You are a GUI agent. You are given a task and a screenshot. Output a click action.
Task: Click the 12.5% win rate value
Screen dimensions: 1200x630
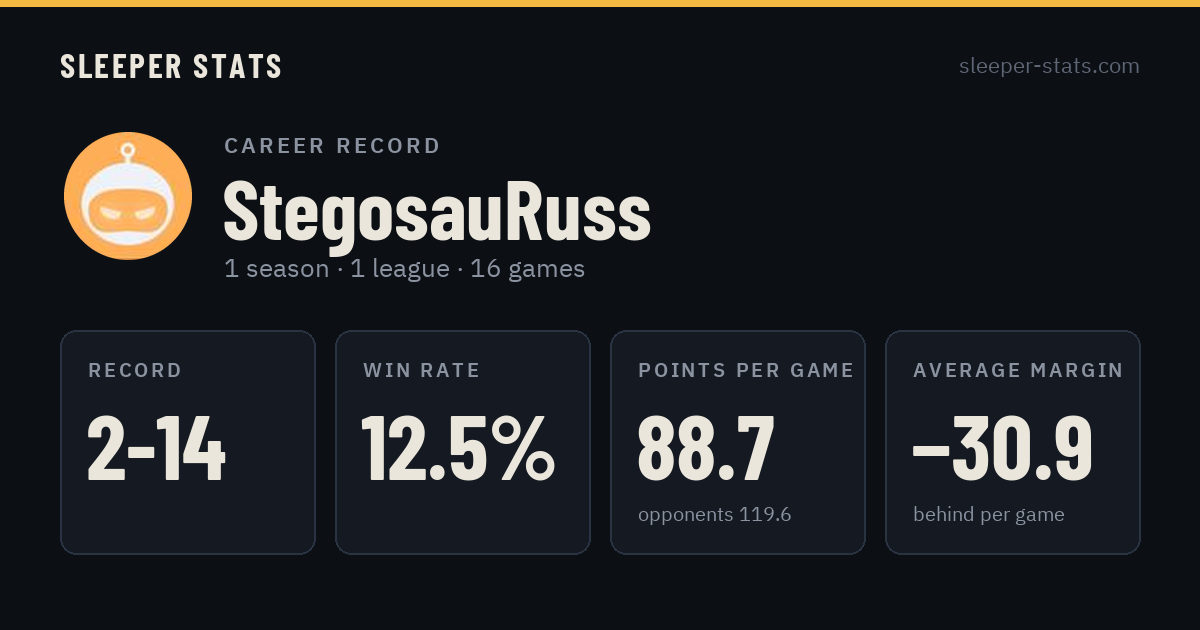coord(458,448)
